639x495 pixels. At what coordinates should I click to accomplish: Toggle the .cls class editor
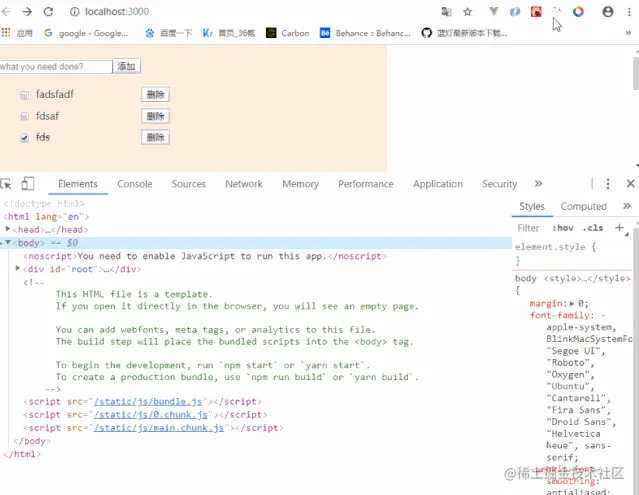(593, 228)
